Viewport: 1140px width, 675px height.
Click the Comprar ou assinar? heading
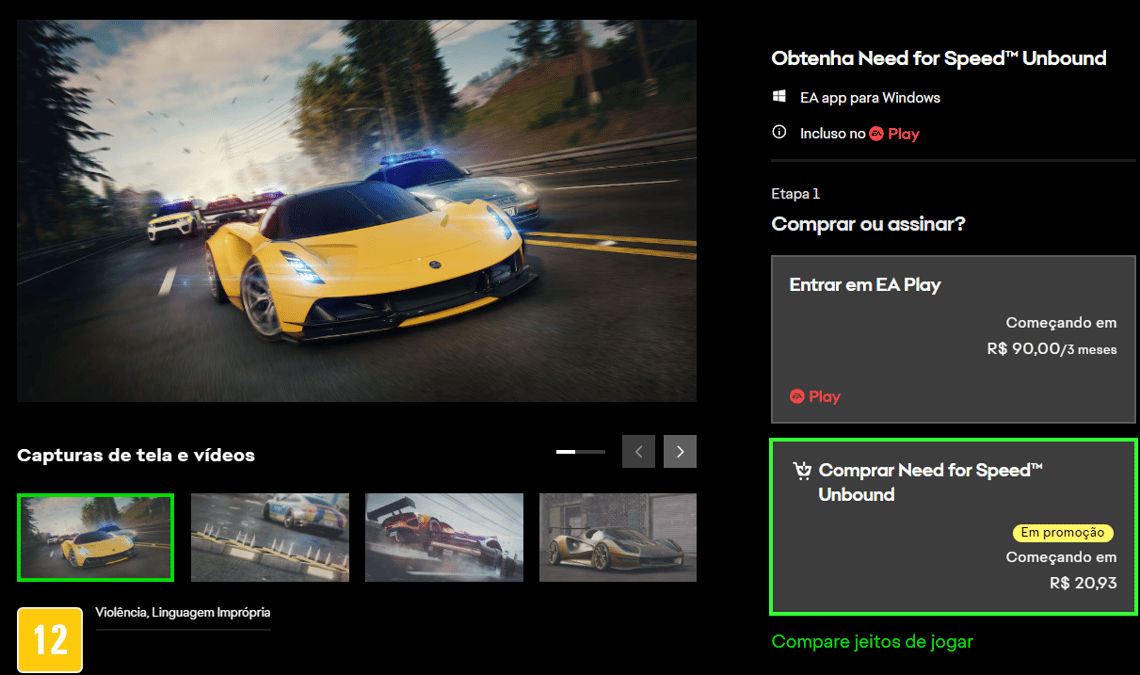(x=868, y=224)
